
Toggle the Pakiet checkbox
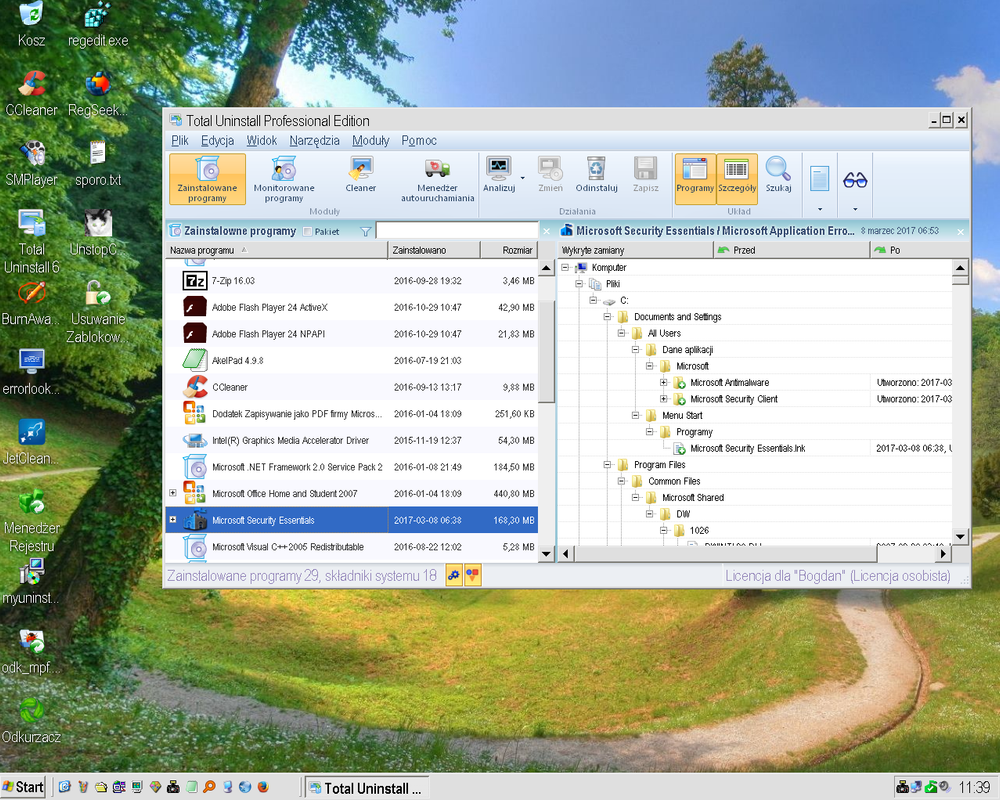click(307, 232)
